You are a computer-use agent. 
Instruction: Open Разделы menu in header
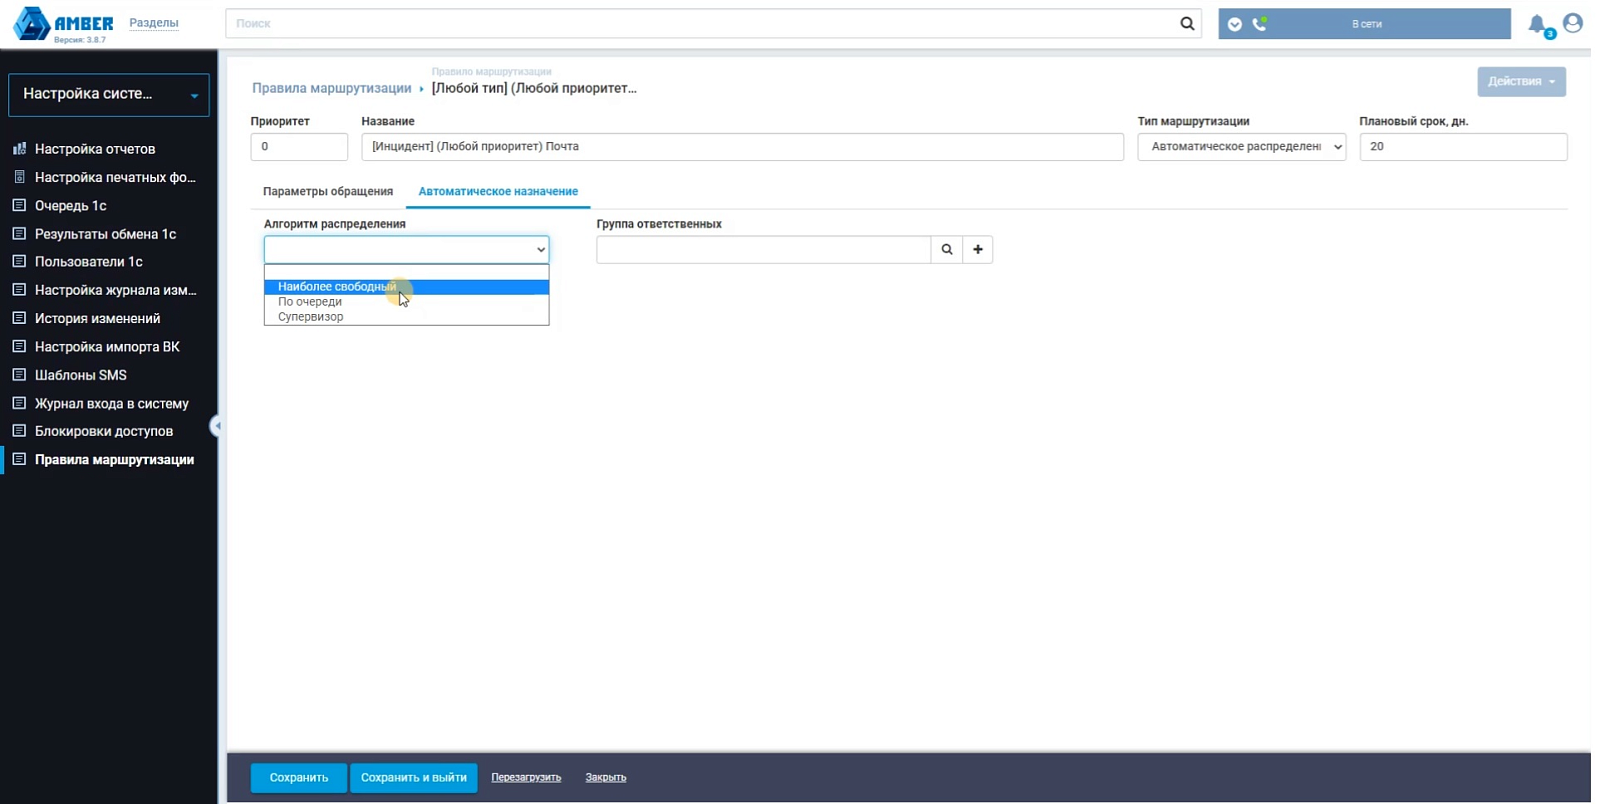tap(154, 23)
